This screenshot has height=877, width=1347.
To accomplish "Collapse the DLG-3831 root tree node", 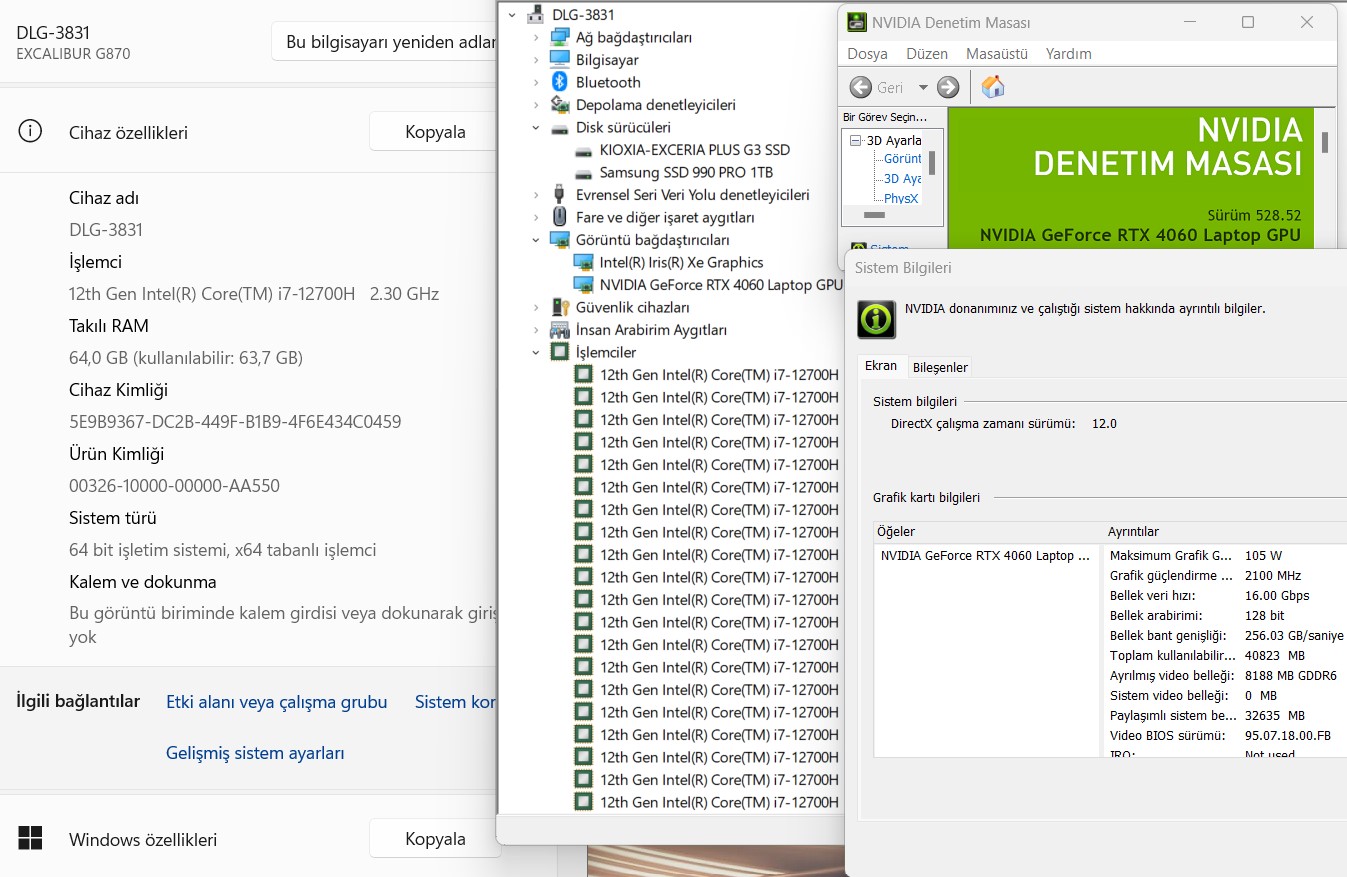I will pyautogui.click(x=512, y=15).
